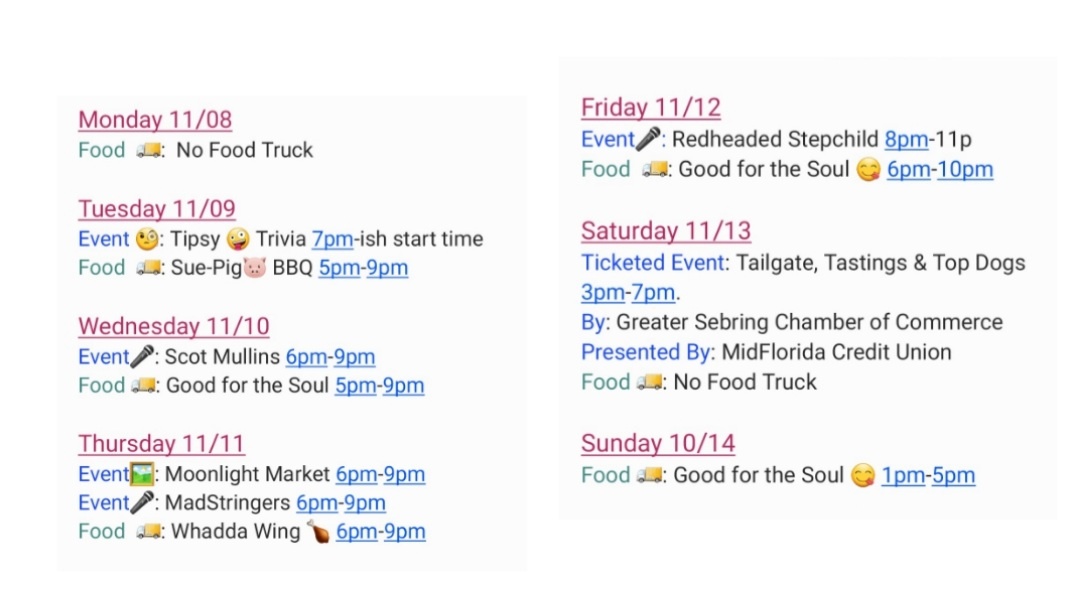
Task: Click the Sunday 10/14 date heading
Action: (658, 444)
